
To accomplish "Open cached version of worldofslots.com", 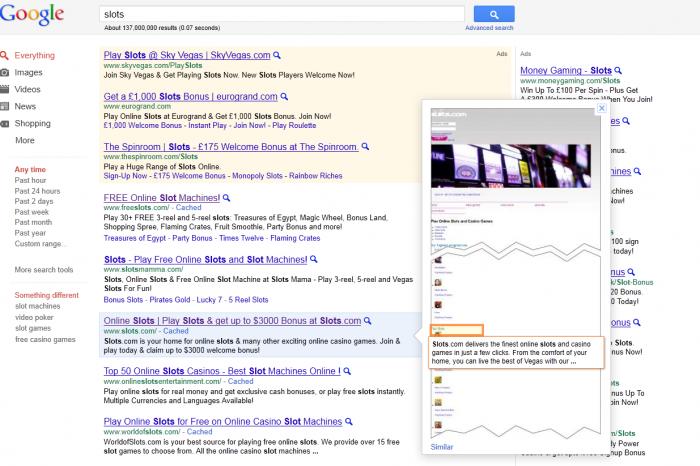I will tap(199, 432).
